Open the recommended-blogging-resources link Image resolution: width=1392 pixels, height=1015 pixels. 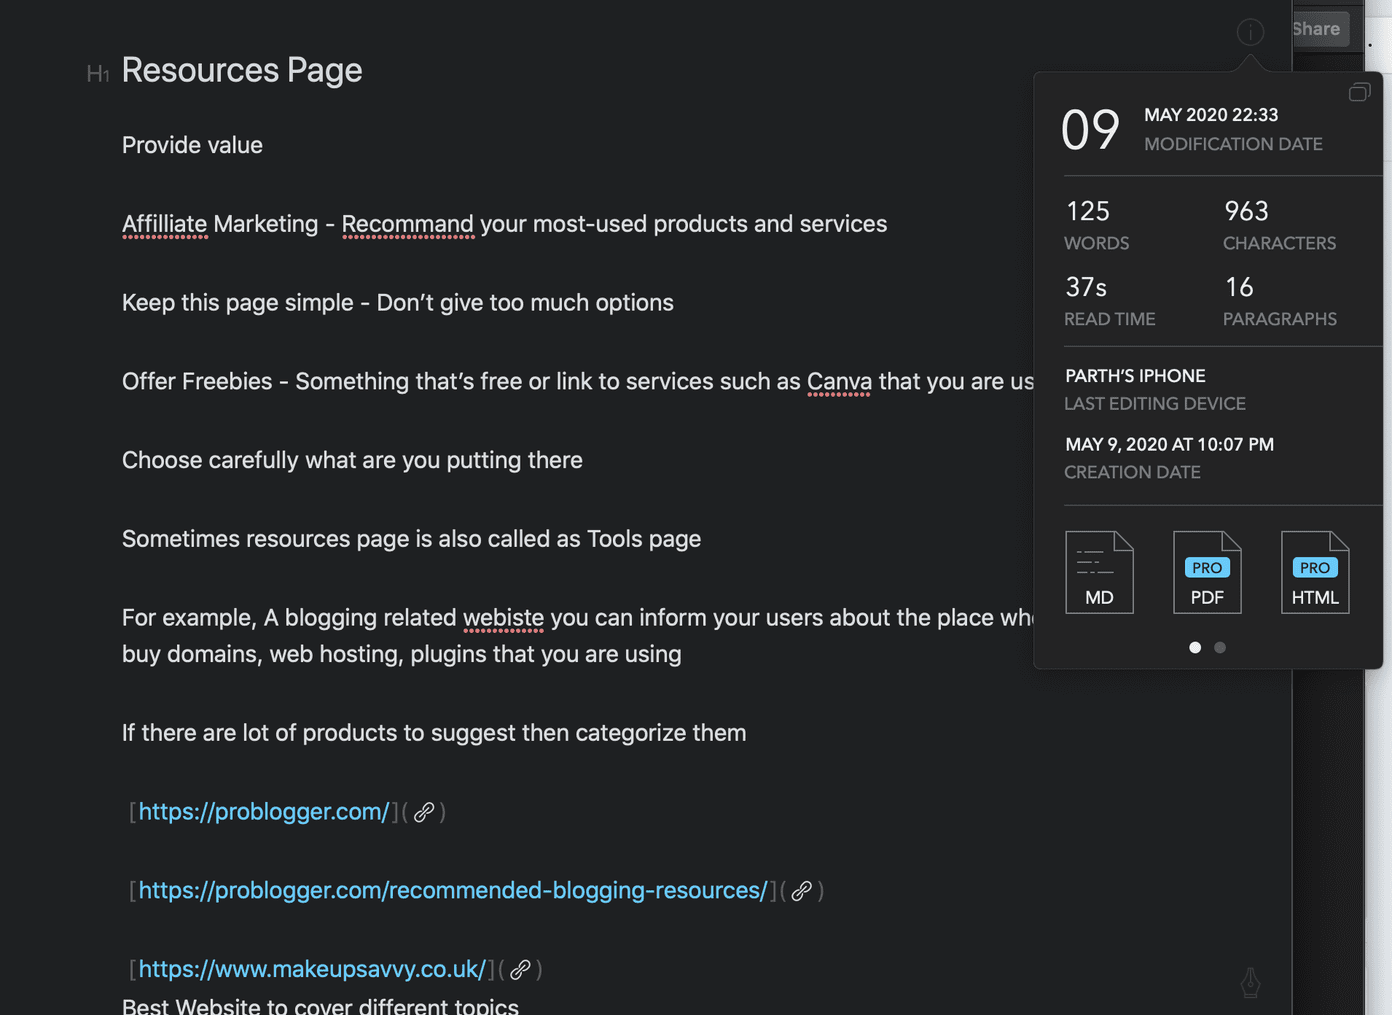[x=453, y=891]
